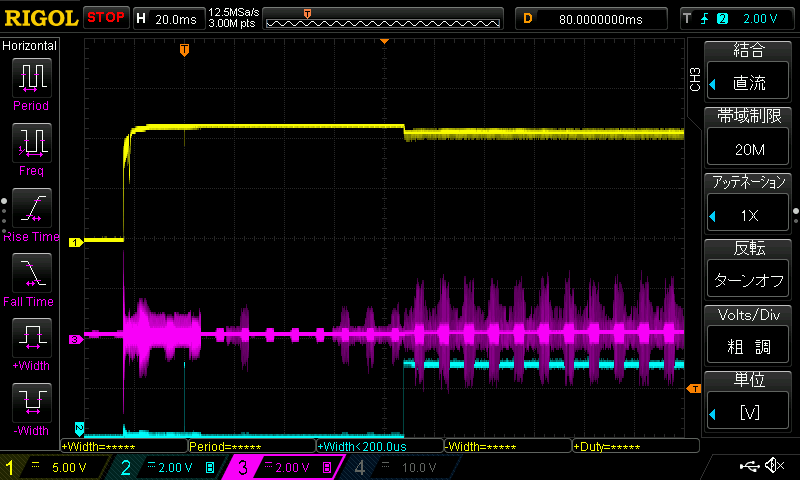Click the CH3 side menu tab label
800x480 pixels.
tap(695, 79)
